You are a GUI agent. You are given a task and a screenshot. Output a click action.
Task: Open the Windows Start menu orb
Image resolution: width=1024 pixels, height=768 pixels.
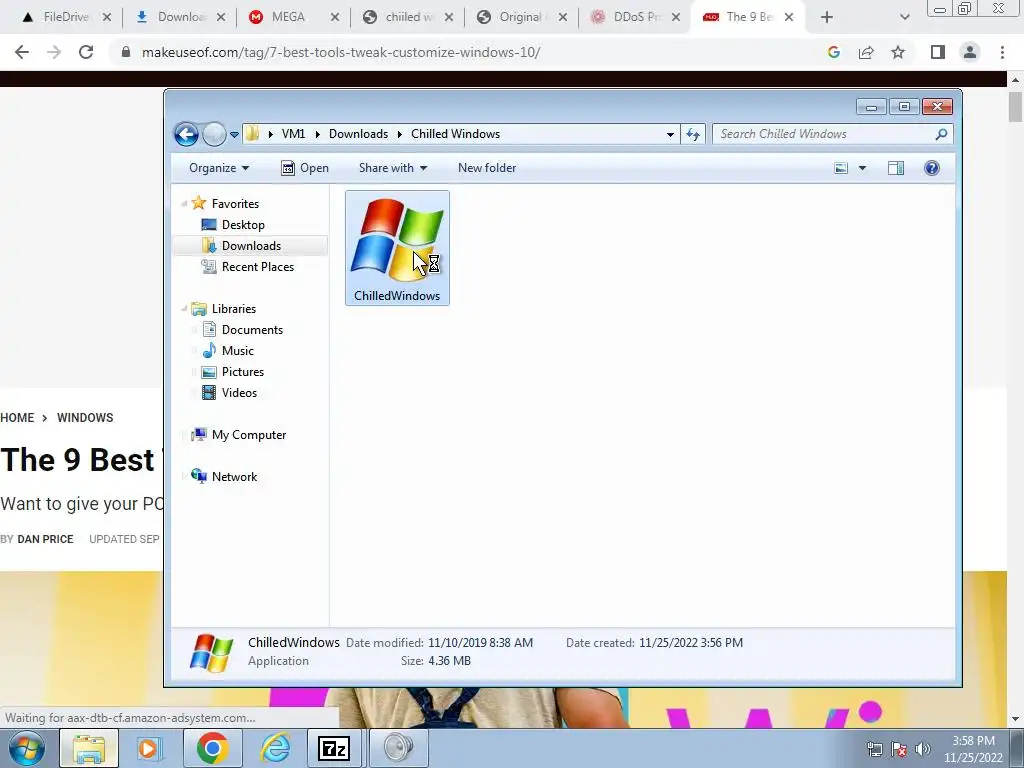(x=27, y=748)
